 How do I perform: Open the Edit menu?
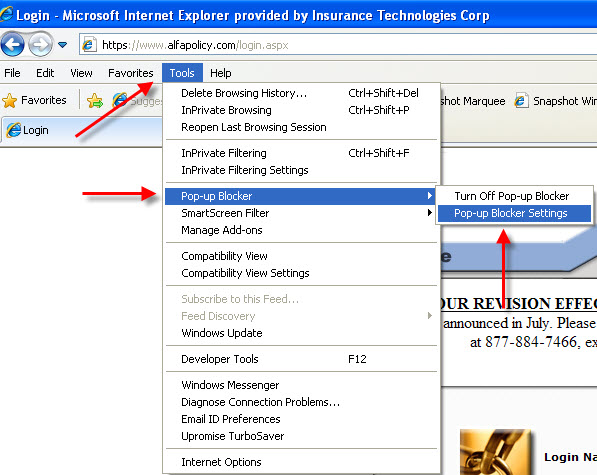coord(45,73)
